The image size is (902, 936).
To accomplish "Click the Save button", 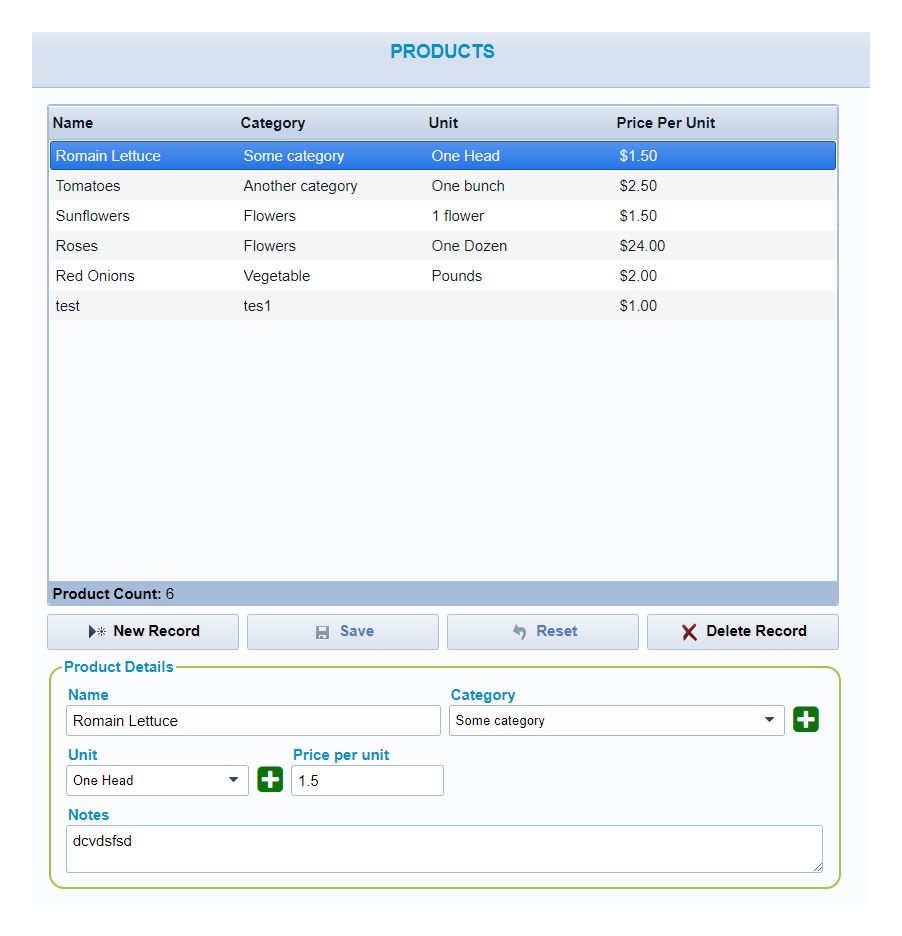I will [x=343, y=632].
